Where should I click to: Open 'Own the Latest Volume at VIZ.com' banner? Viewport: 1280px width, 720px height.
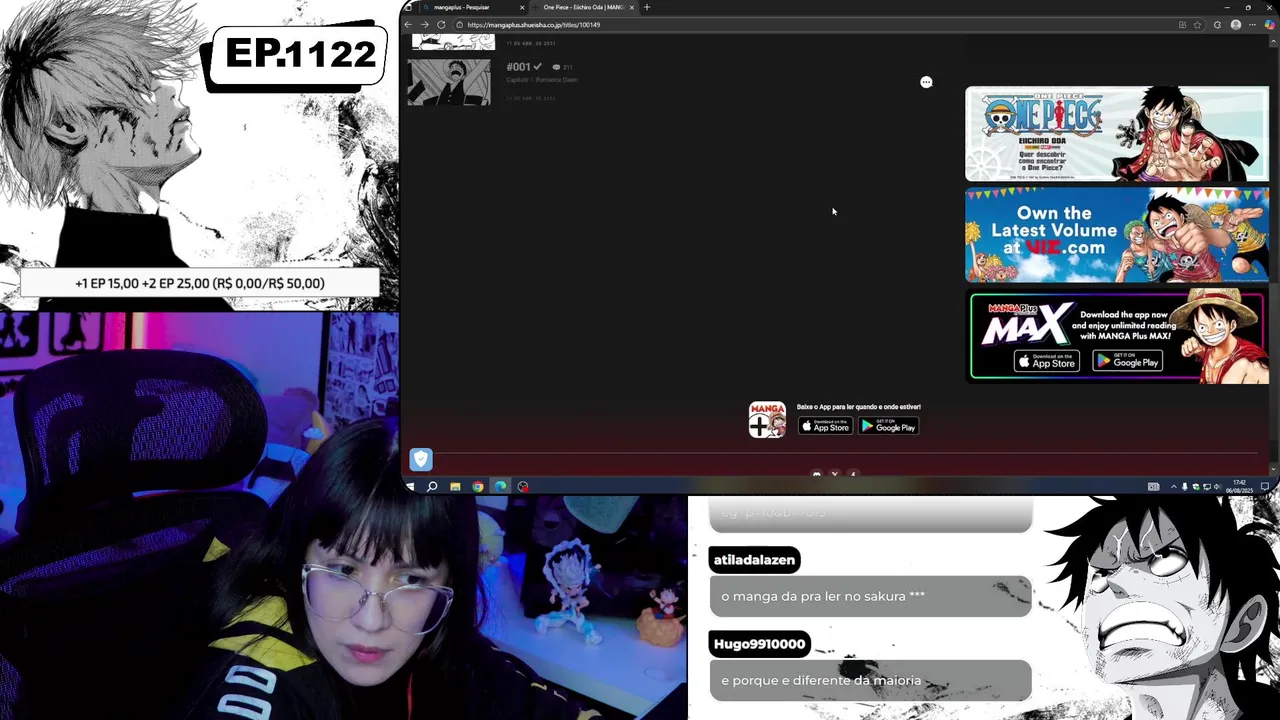[1117, 235]
